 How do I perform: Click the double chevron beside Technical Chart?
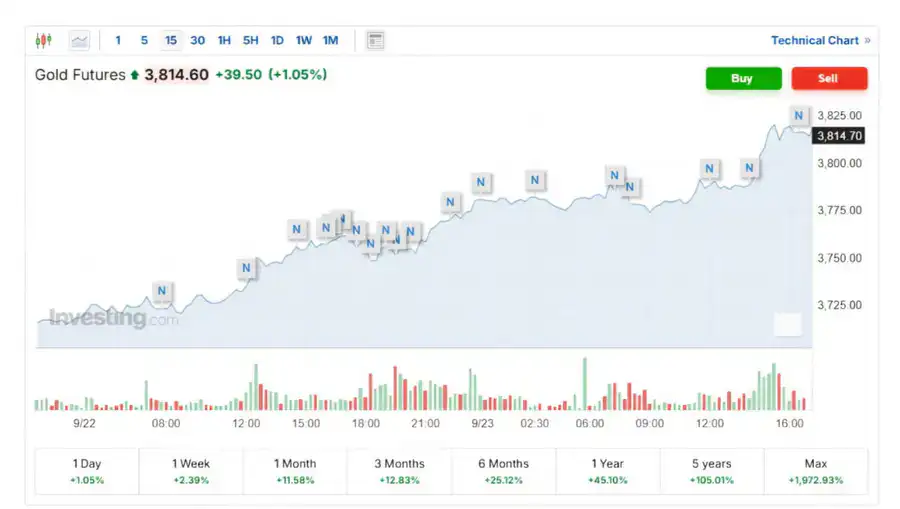[867, 41]
